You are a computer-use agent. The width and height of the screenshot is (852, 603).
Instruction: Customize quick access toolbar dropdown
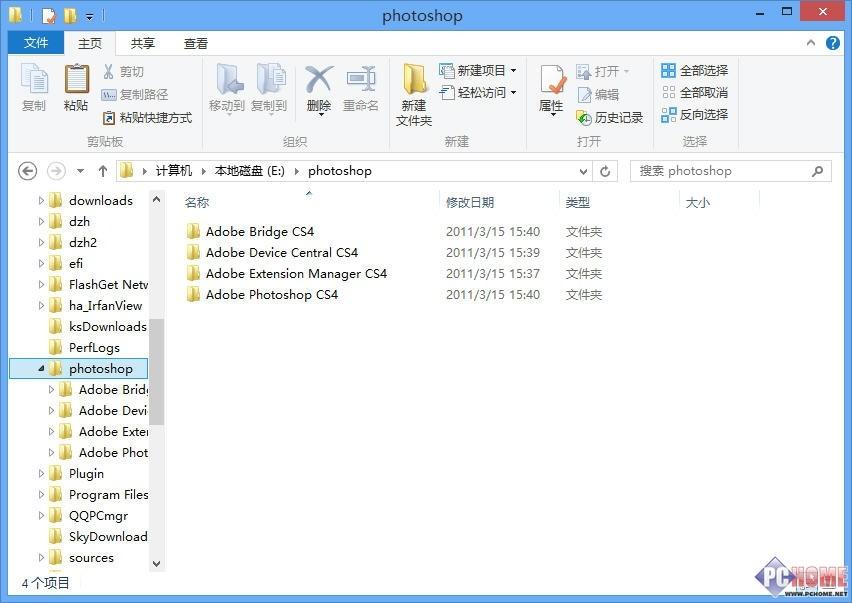90,17
